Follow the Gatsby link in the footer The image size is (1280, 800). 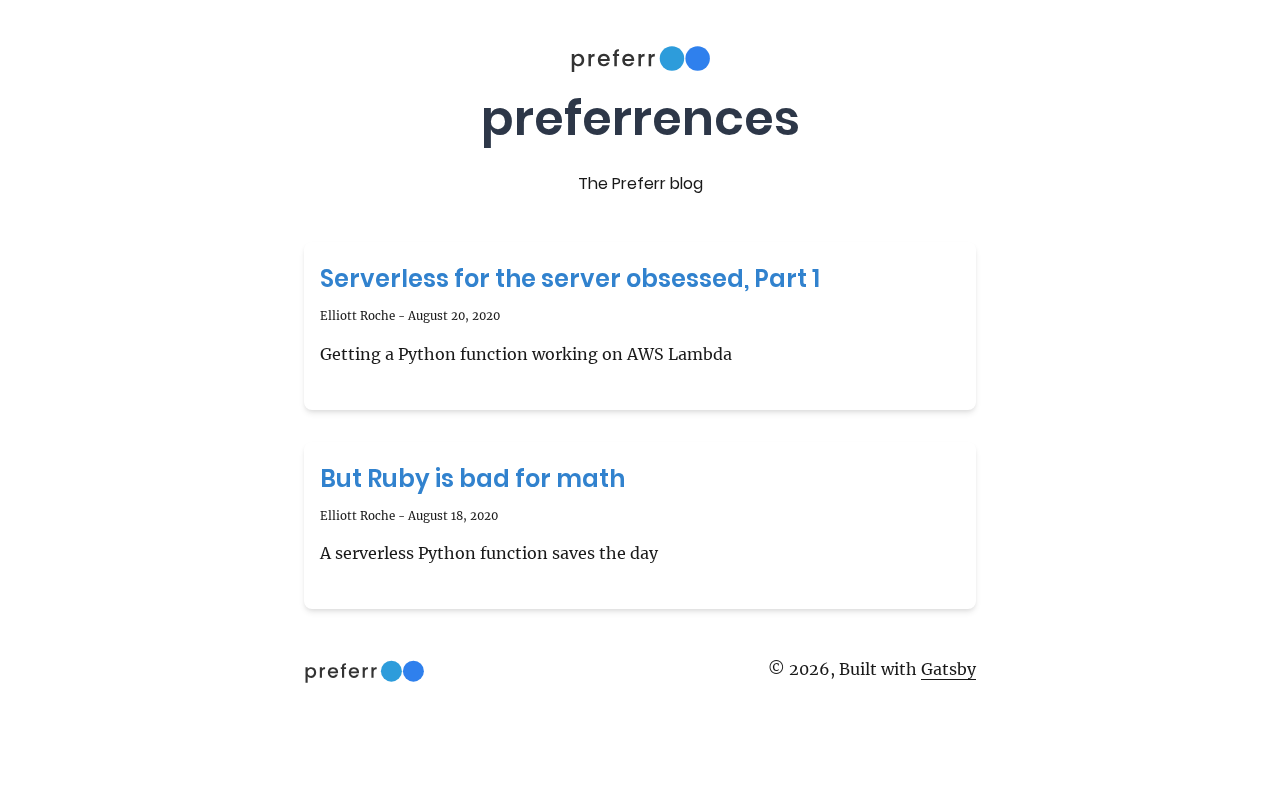coord(948,669)
